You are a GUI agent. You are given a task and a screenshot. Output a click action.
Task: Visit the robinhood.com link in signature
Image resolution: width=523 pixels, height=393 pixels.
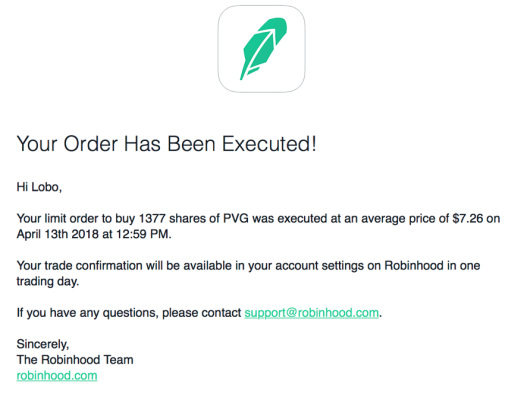point(57,376)
